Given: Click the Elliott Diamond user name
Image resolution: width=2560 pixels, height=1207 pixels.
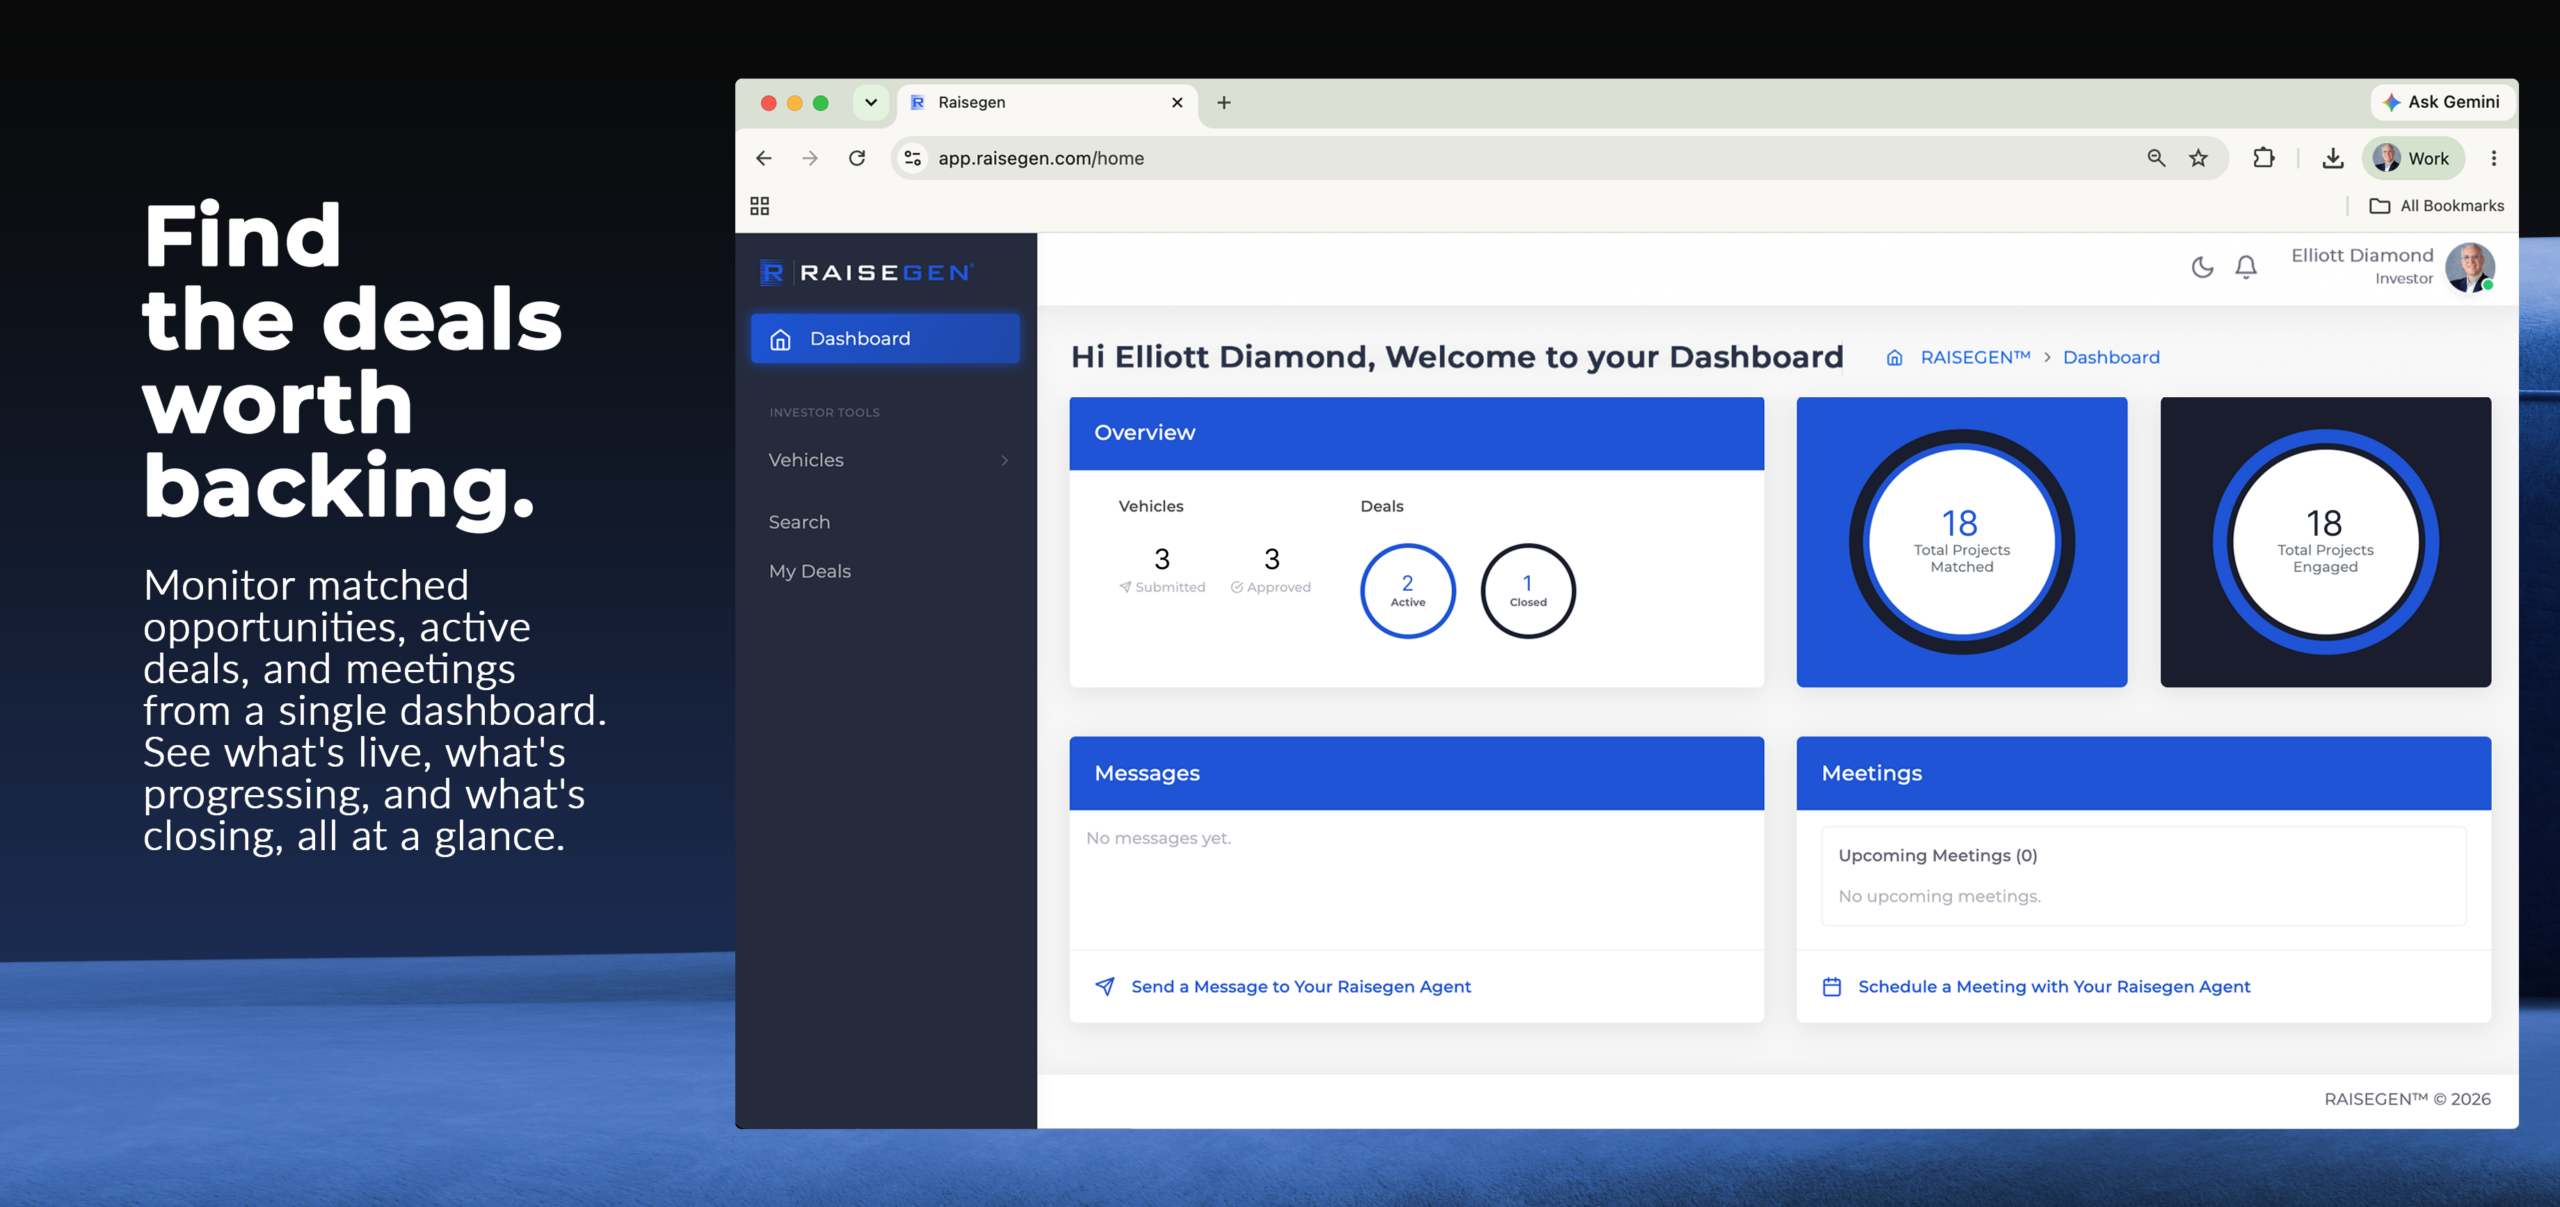Looking at the screenshot, I should coord(2362,255).
